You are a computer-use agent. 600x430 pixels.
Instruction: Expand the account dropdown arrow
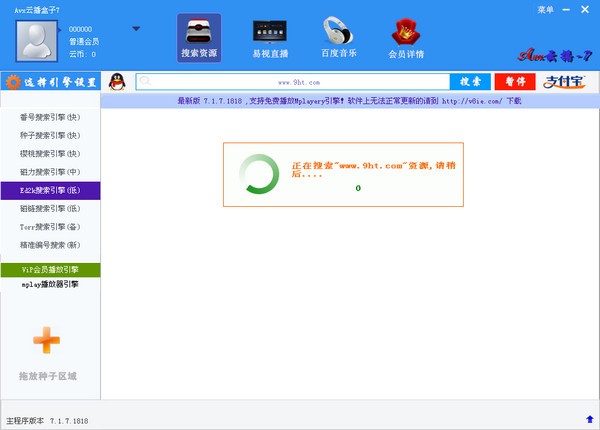[x=136, y=29]
